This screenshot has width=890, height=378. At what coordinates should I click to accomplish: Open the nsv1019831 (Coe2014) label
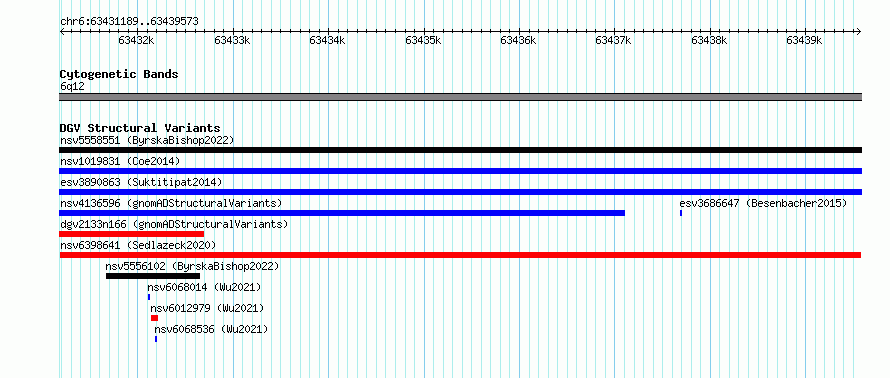(120, 161)
